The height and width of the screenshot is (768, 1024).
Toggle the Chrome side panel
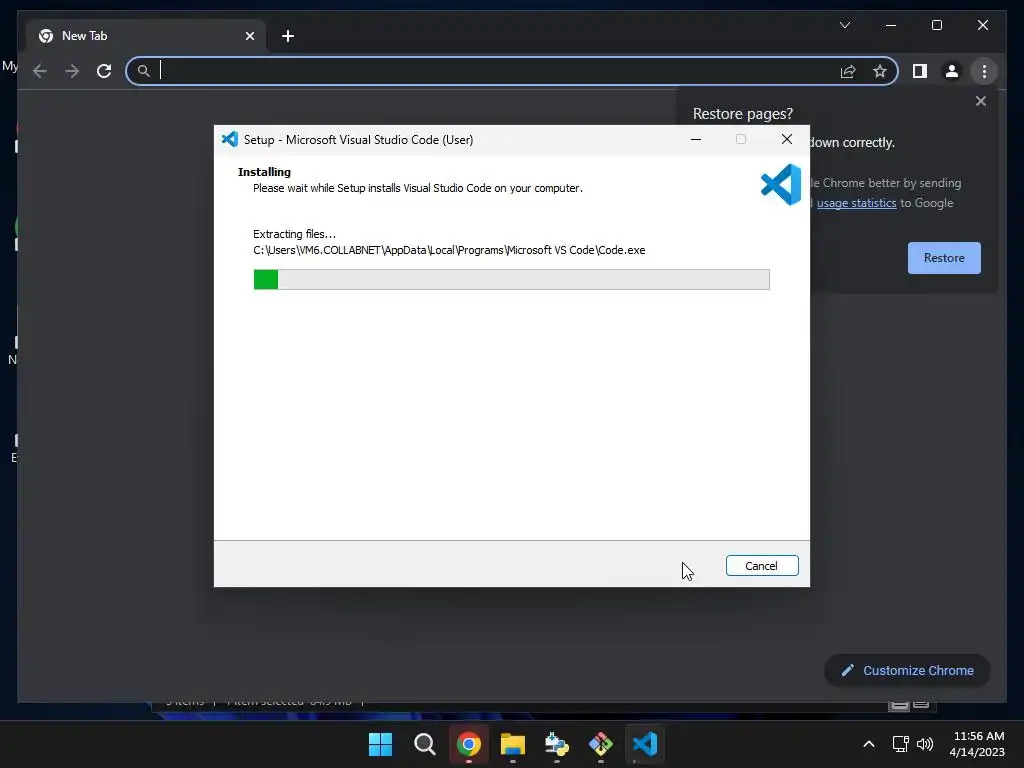click(x=920, y=71)
